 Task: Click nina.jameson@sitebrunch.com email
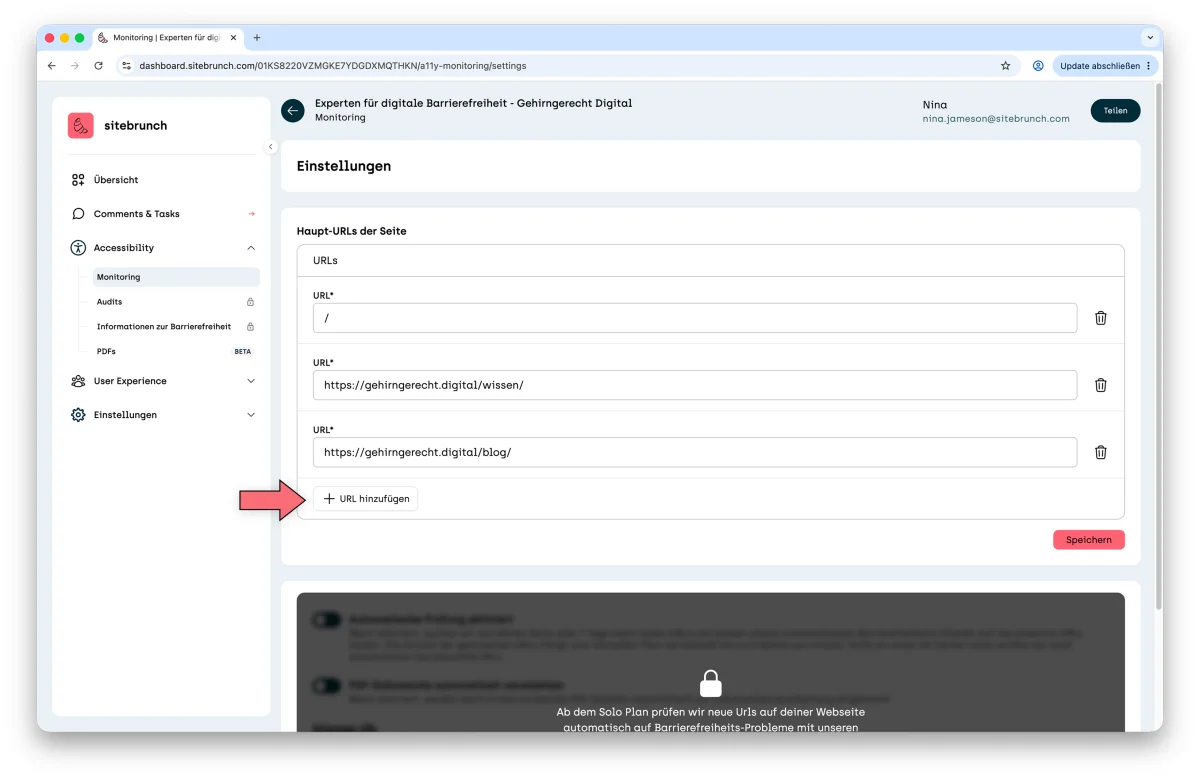click(x=996, y=118)
